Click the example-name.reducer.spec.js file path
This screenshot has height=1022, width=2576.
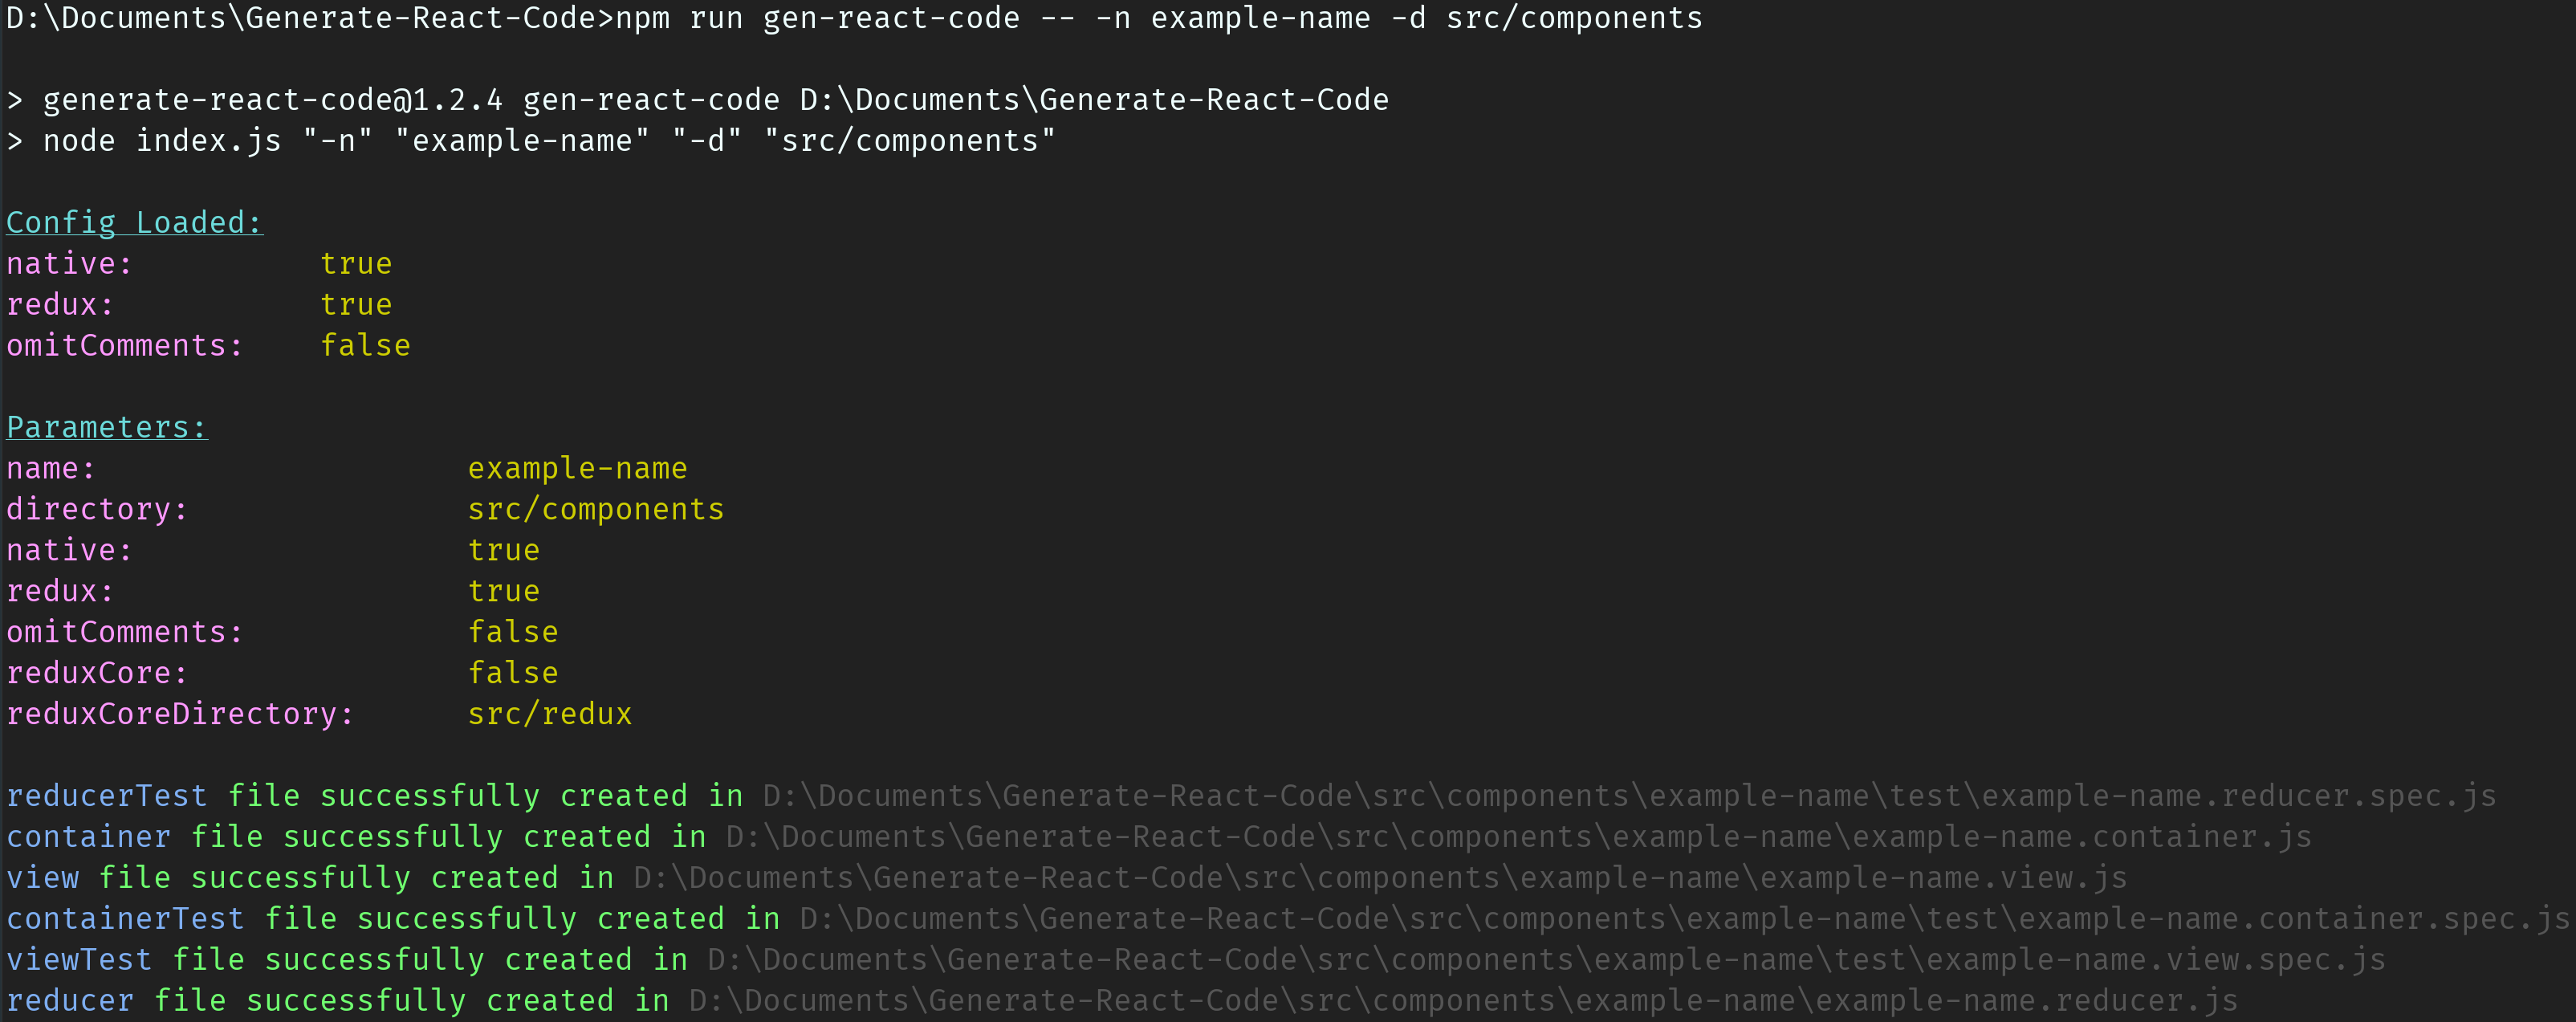coord(1629,796)
